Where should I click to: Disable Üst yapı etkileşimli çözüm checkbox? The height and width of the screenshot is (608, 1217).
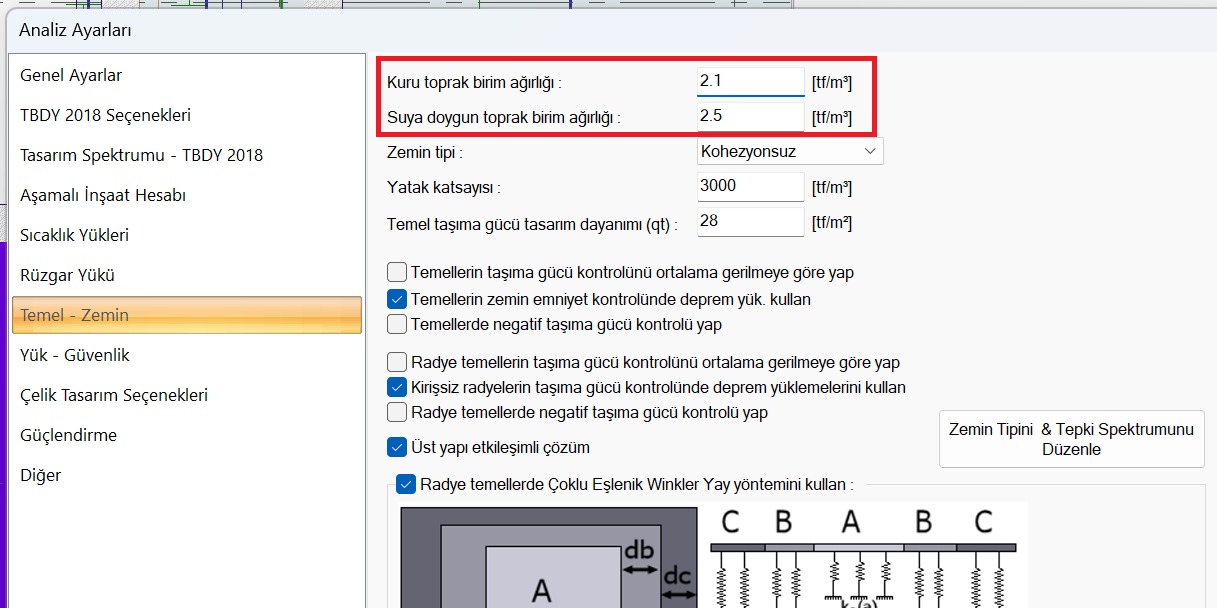(x=397, y=447)
